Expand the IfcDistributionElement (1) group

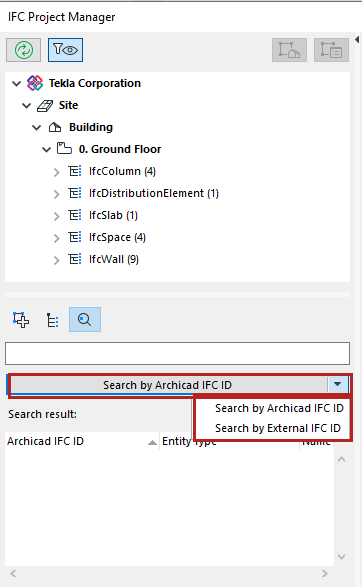[57, 194]
